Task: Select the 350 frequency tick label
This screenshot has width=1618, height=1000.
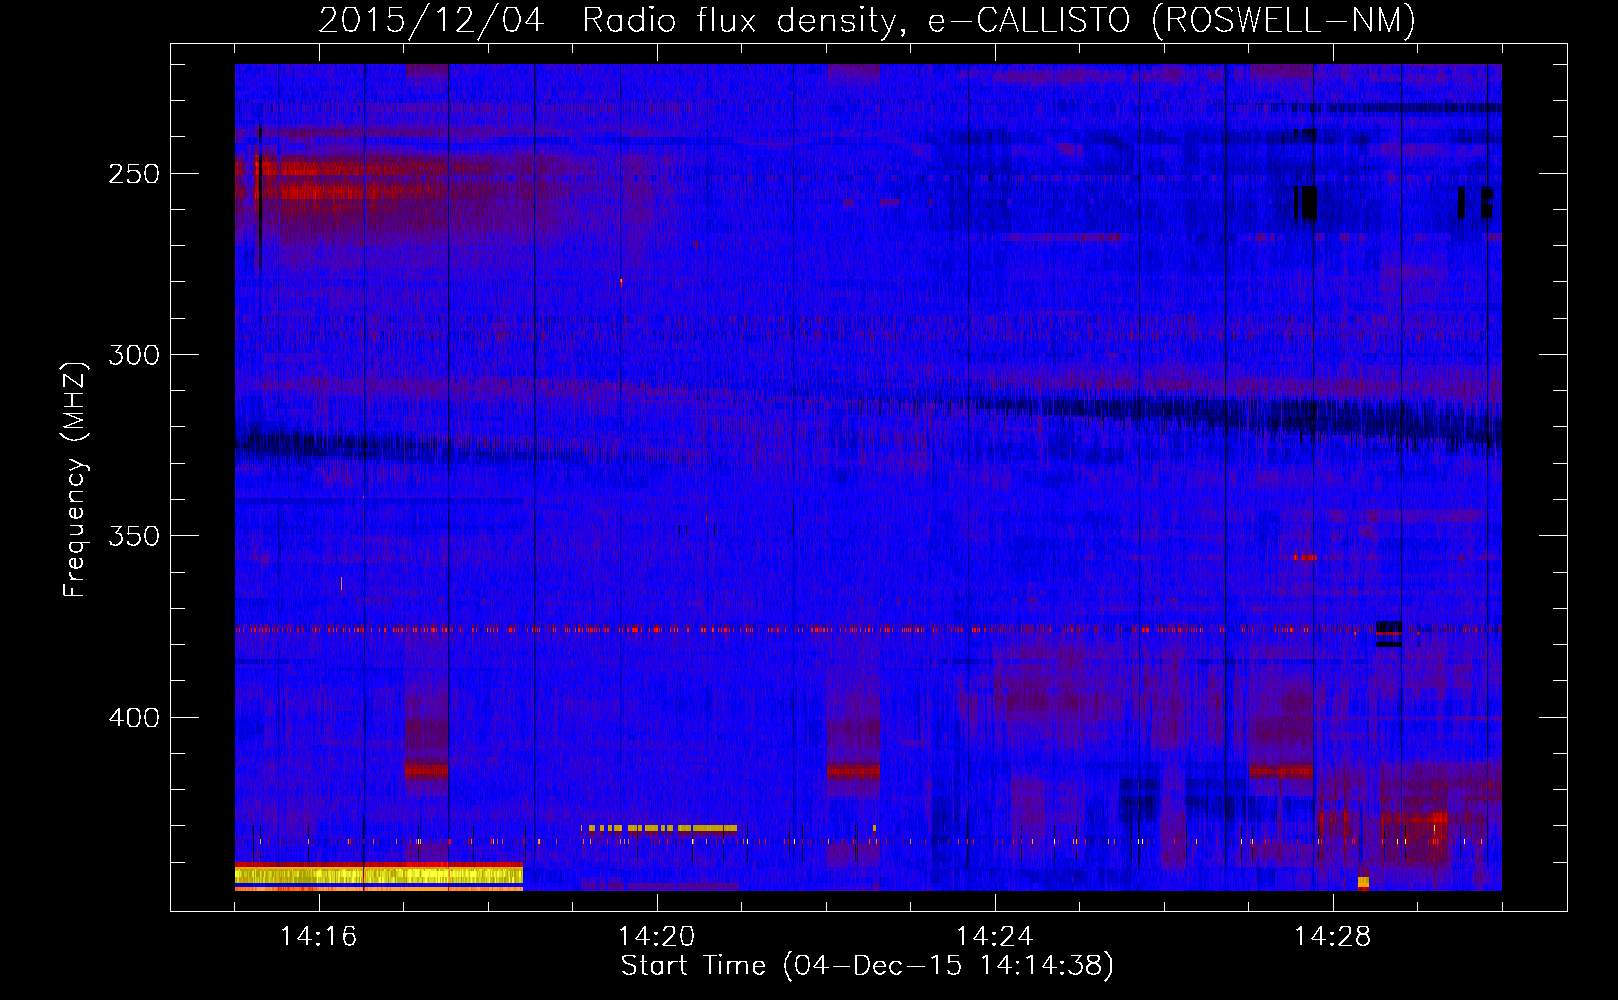Action: (133, 536)
